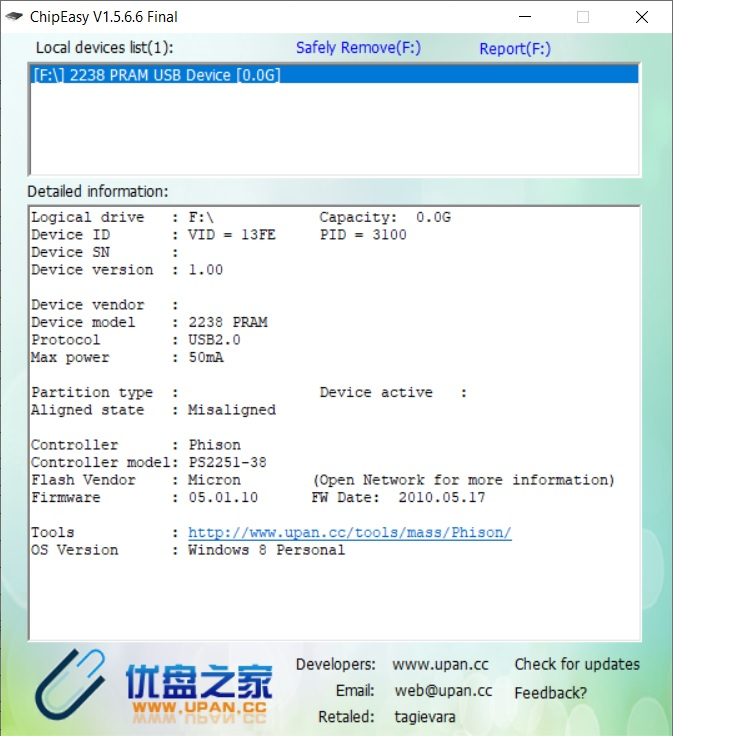Click the flash vendor 'Micron' text

pos(214,480)
